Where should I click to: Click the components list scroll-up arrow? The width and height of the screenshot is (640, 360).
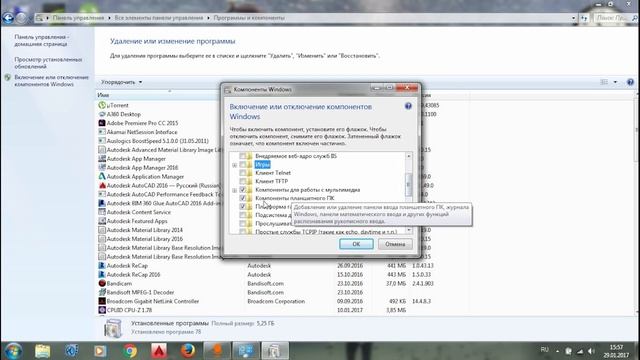[409, 156]
